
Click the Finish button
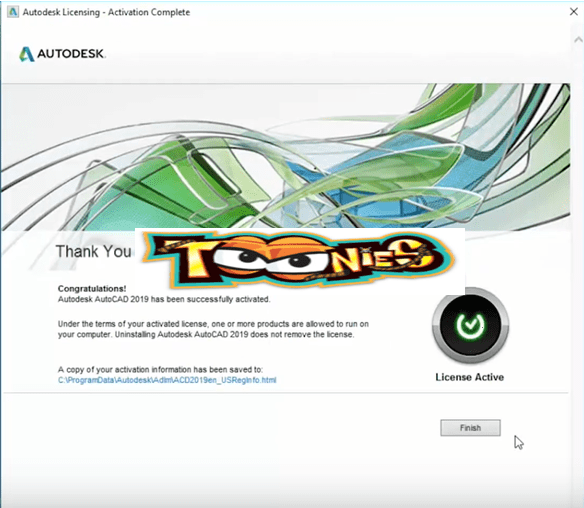point(470,428)
